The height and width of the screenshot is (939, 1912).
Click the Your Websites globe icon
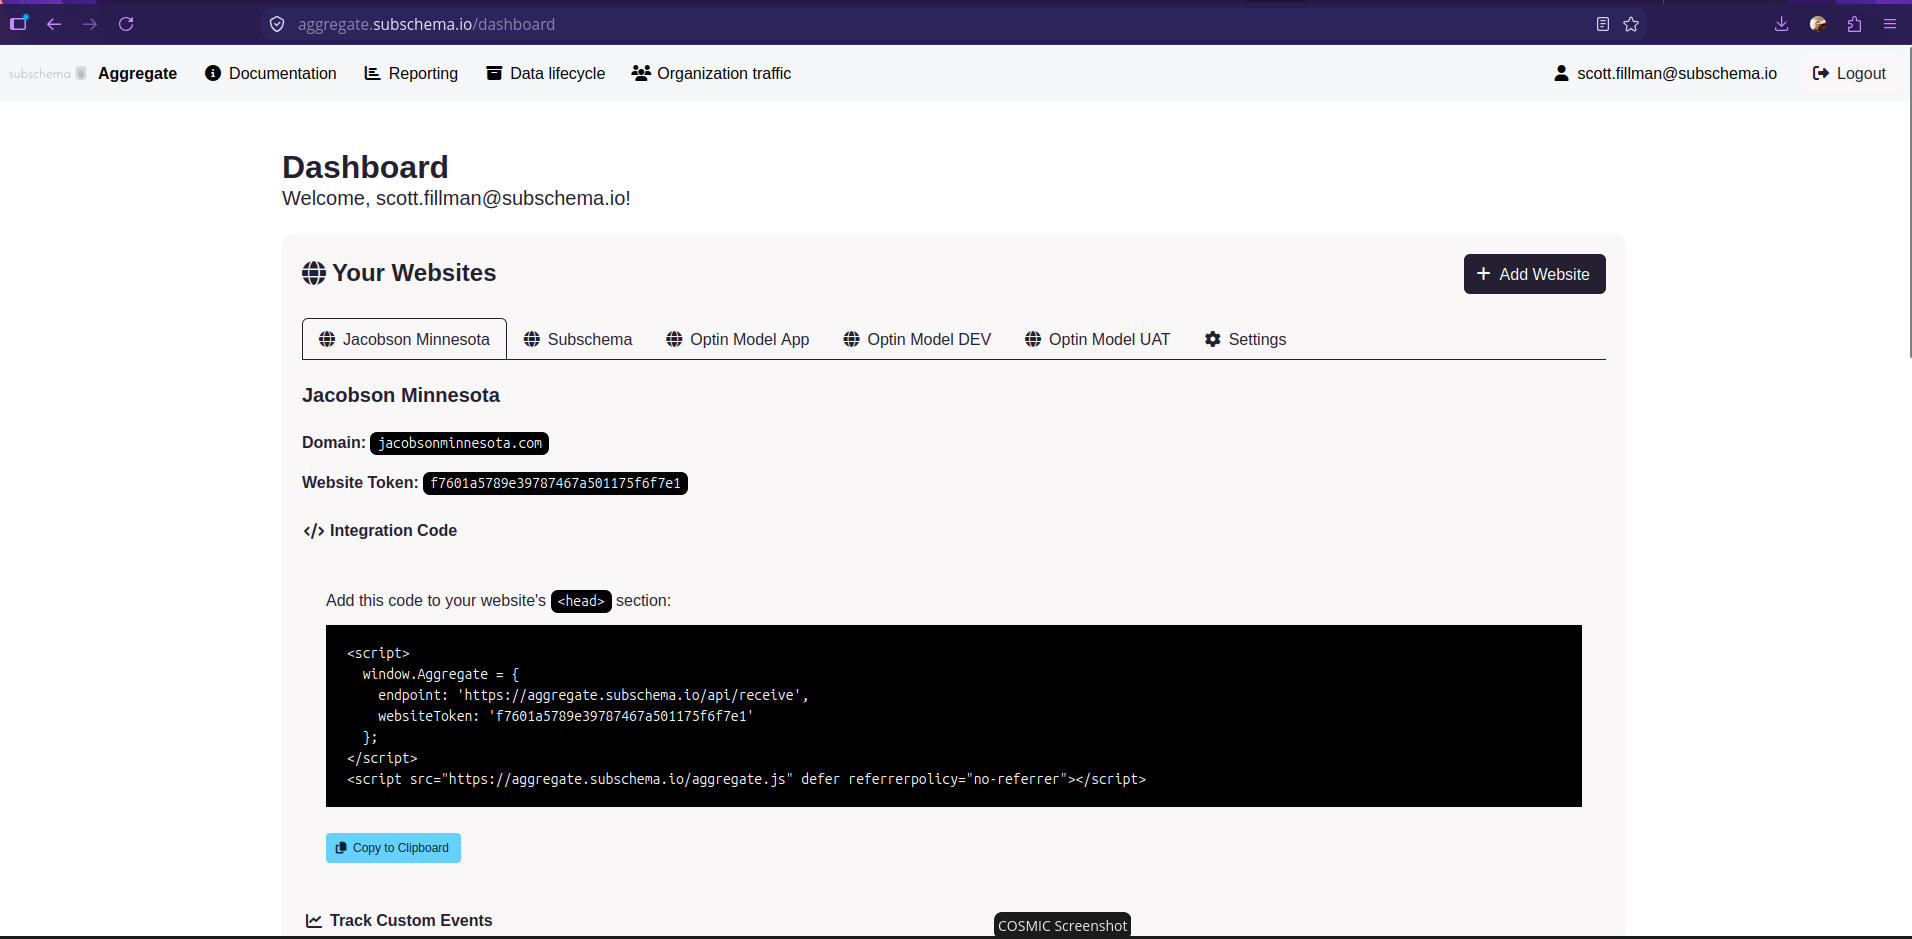point(314,273)
